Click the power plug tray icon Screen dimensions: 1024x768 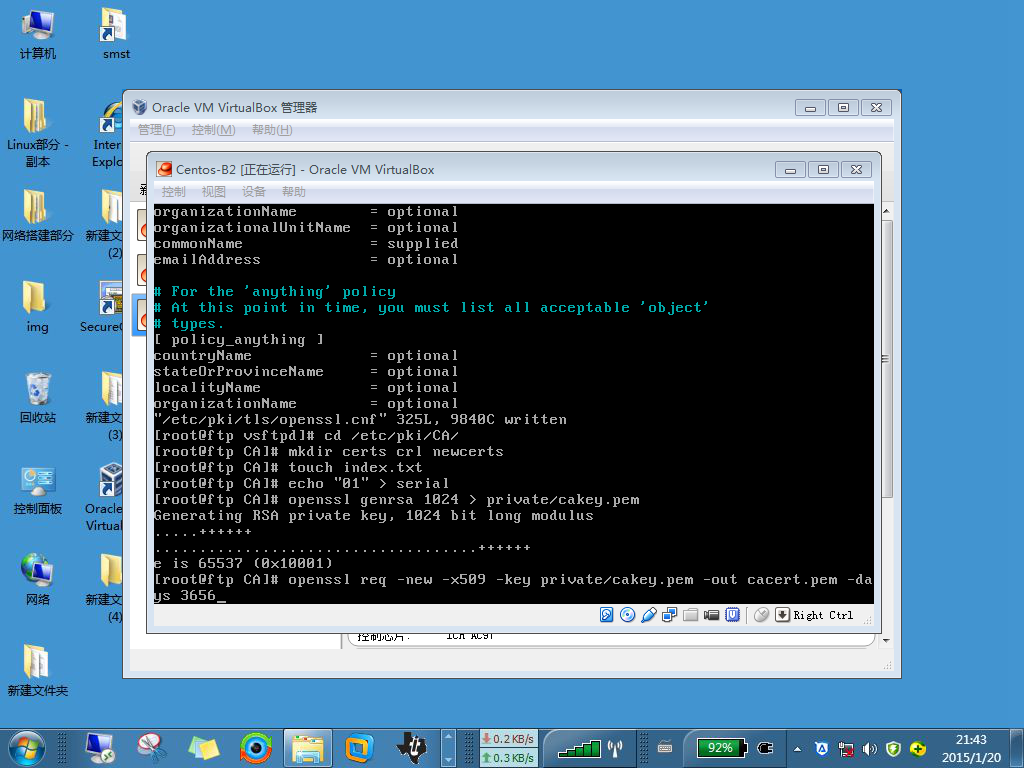coord(765,748)
